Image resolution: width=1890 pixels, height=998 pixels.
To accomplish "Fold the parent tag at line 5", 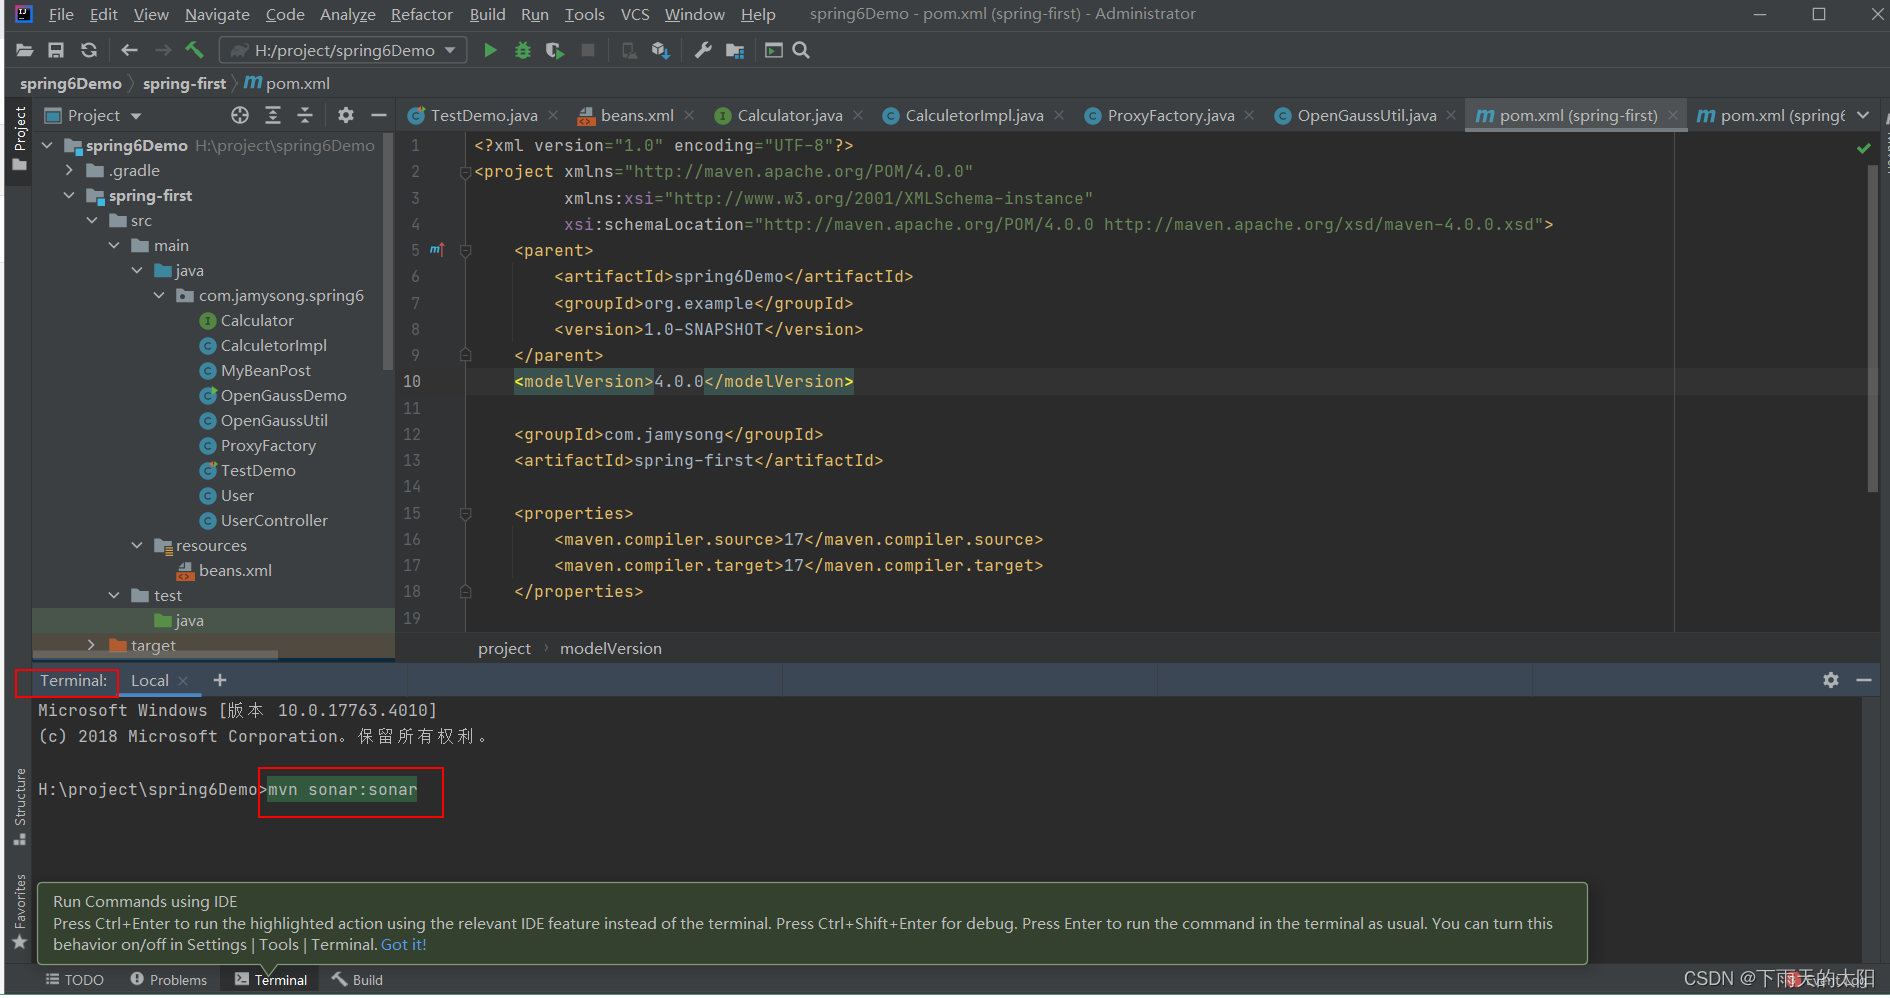I will click(x=465, y=251).
